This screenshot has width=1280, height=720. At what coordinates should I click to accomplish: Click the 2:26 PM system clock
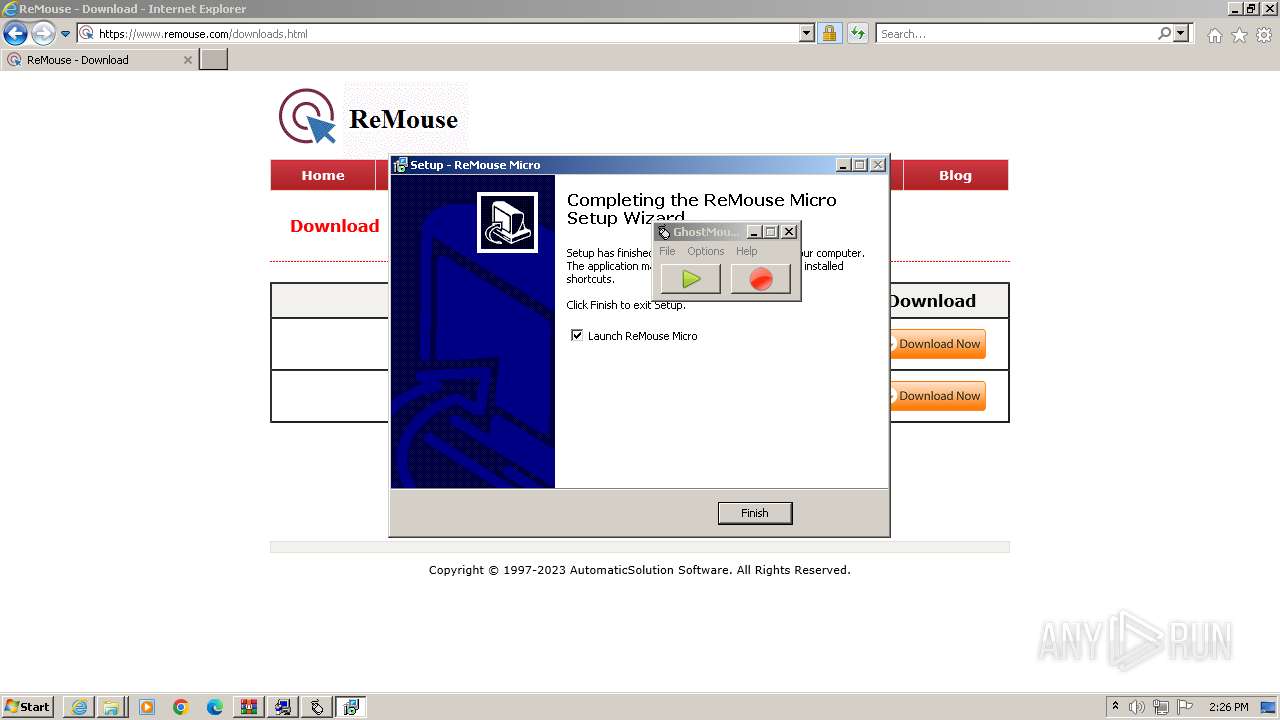coord(1229,707)
